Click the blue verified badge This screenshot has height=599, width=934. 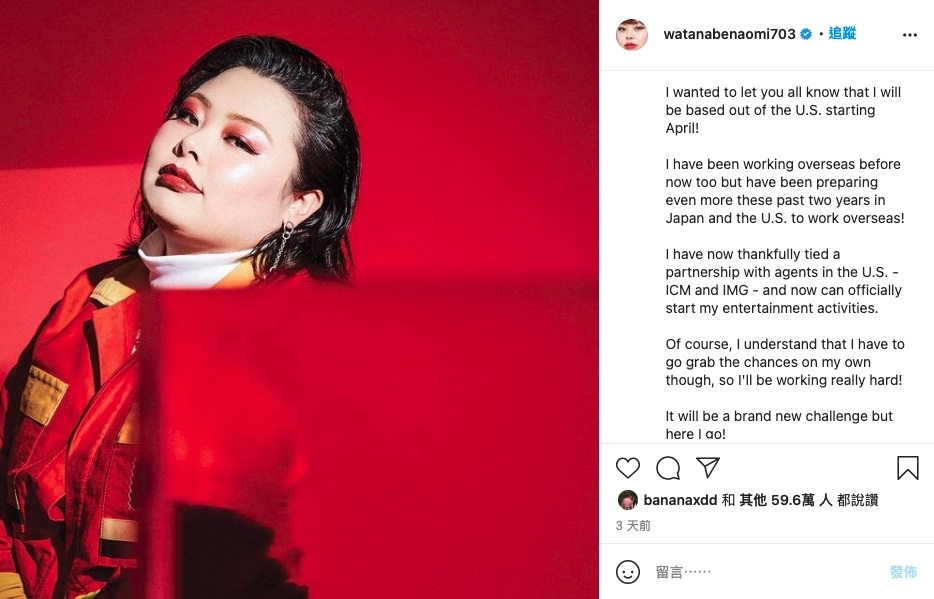click(x=806, y=35)
